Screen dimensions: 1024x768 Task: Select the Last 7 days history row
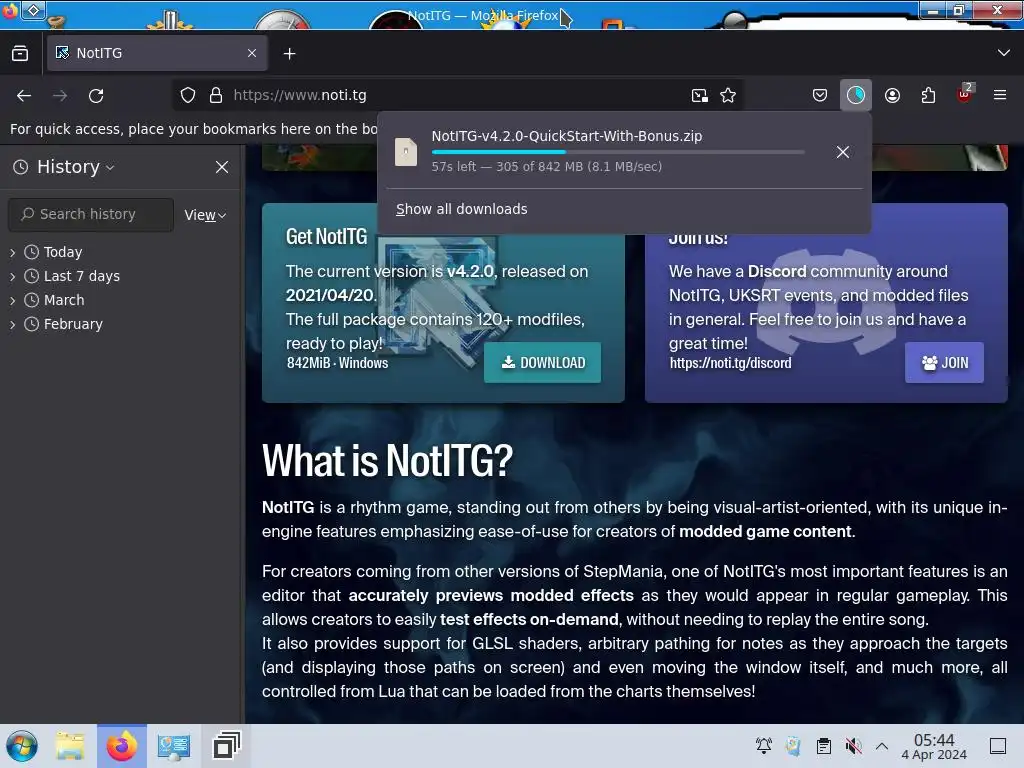coord(121,276)
